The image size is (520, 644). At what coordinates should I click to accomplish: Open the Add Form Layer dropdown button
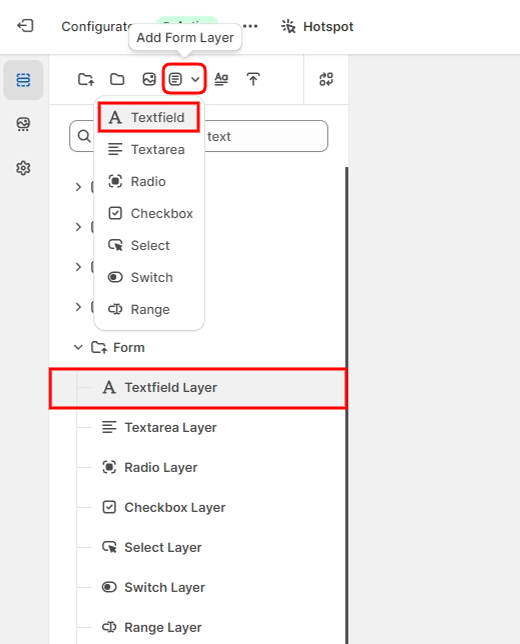(x=184, y=78)
